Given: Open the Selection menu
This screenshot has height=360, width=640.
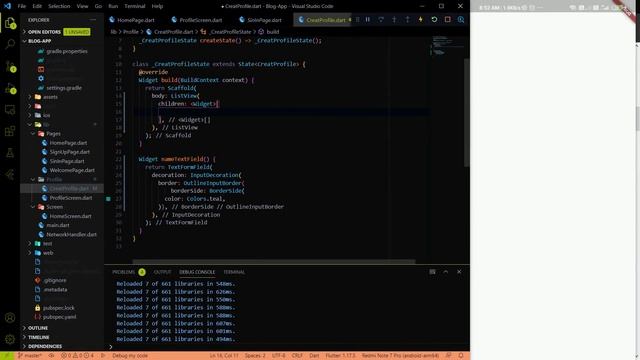Looking at the screenshot, I should tap(59, 6).
